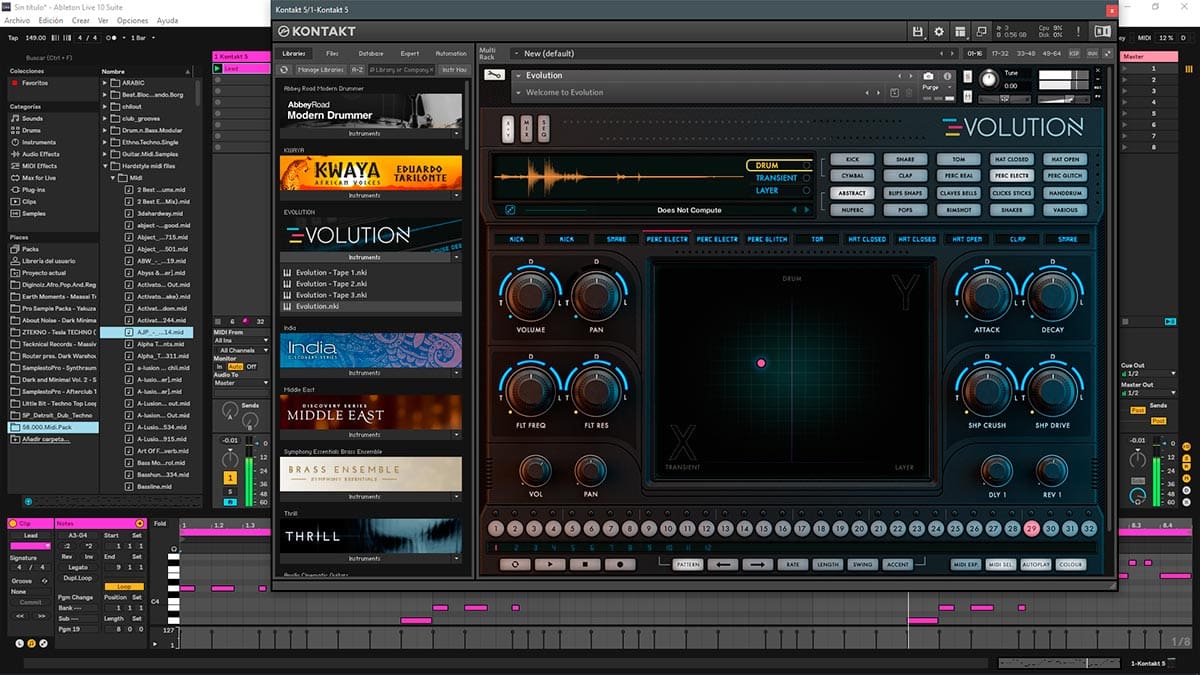The width and height of the screenshot is (1200, 675).
Task: Toggle the Loop button in Ableton clip view
Action: pos(124,587)
